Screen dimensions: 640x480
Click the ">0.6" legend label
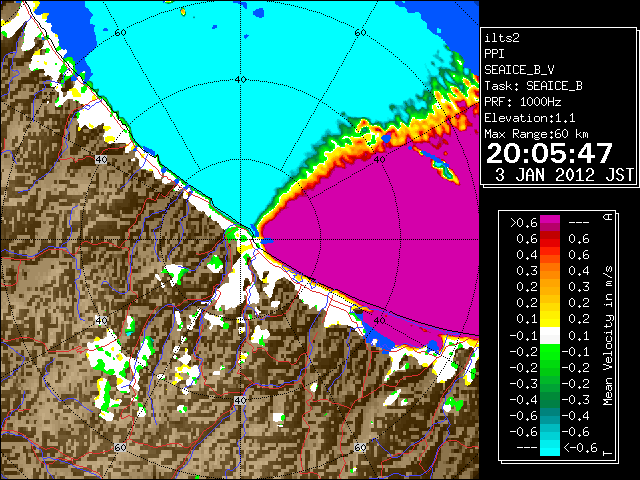pos(524,223)
